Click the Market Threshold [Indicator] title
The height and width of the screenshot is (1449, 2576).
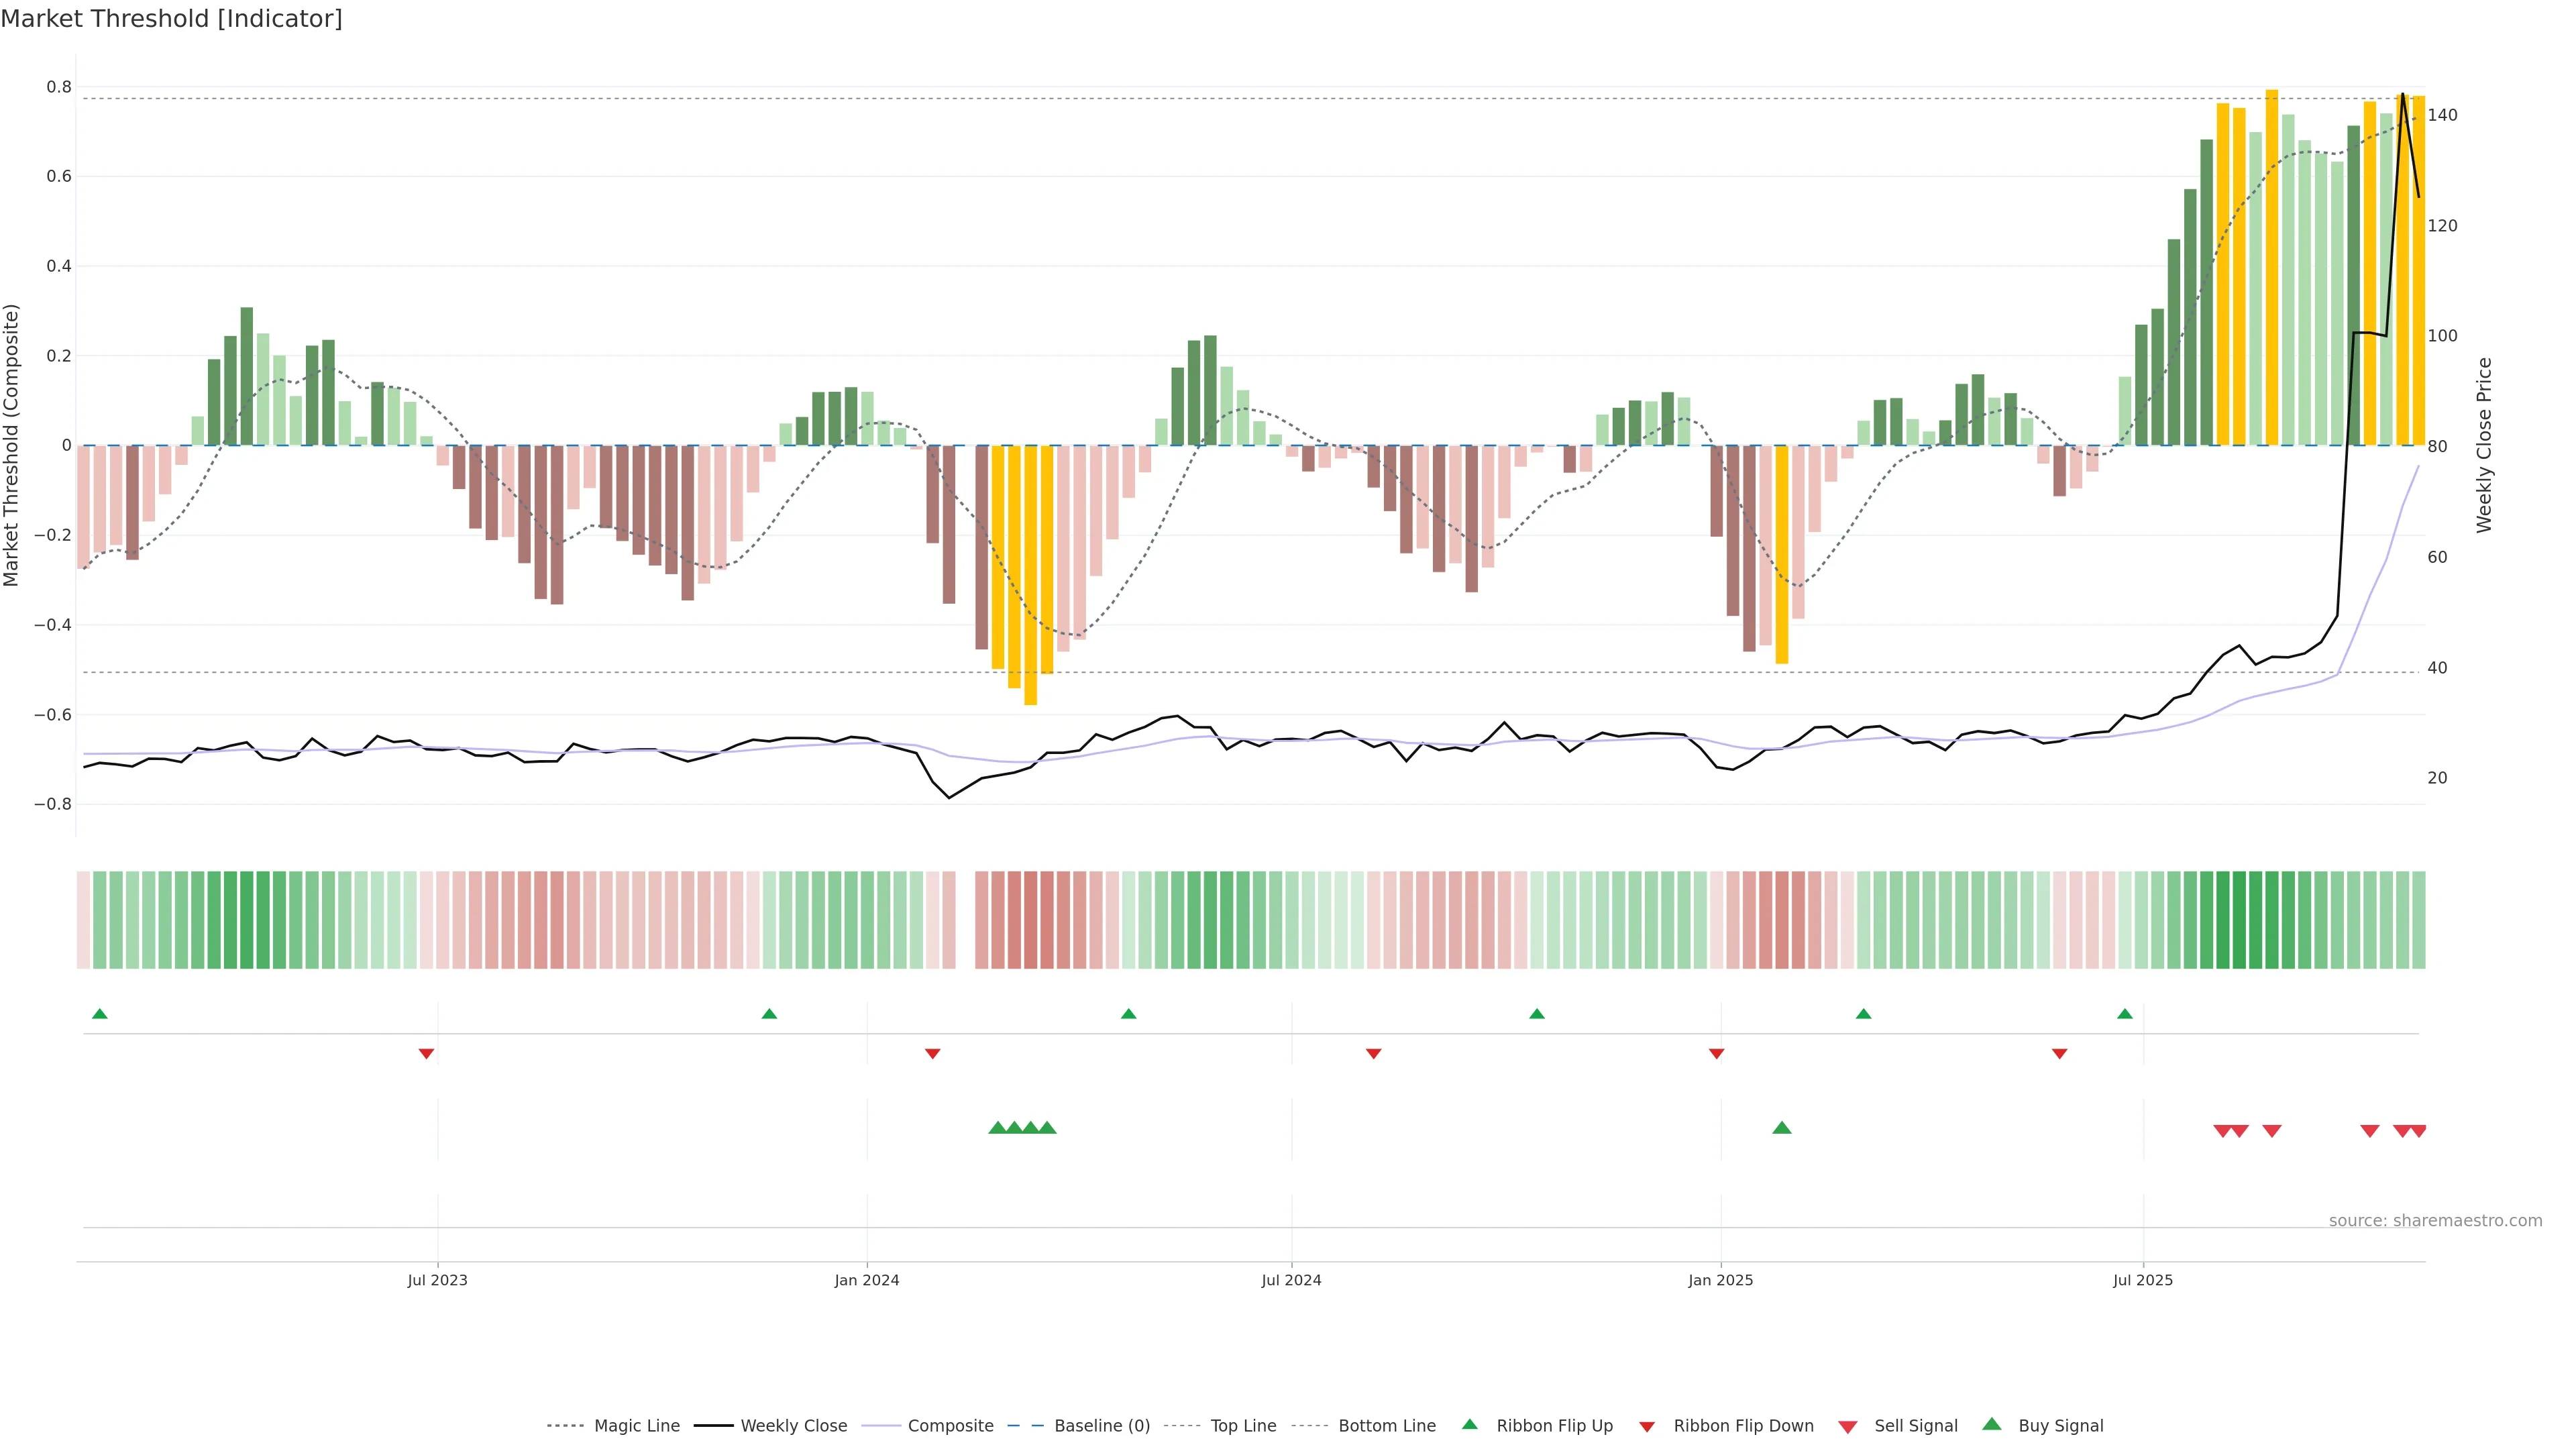[171, 19]
